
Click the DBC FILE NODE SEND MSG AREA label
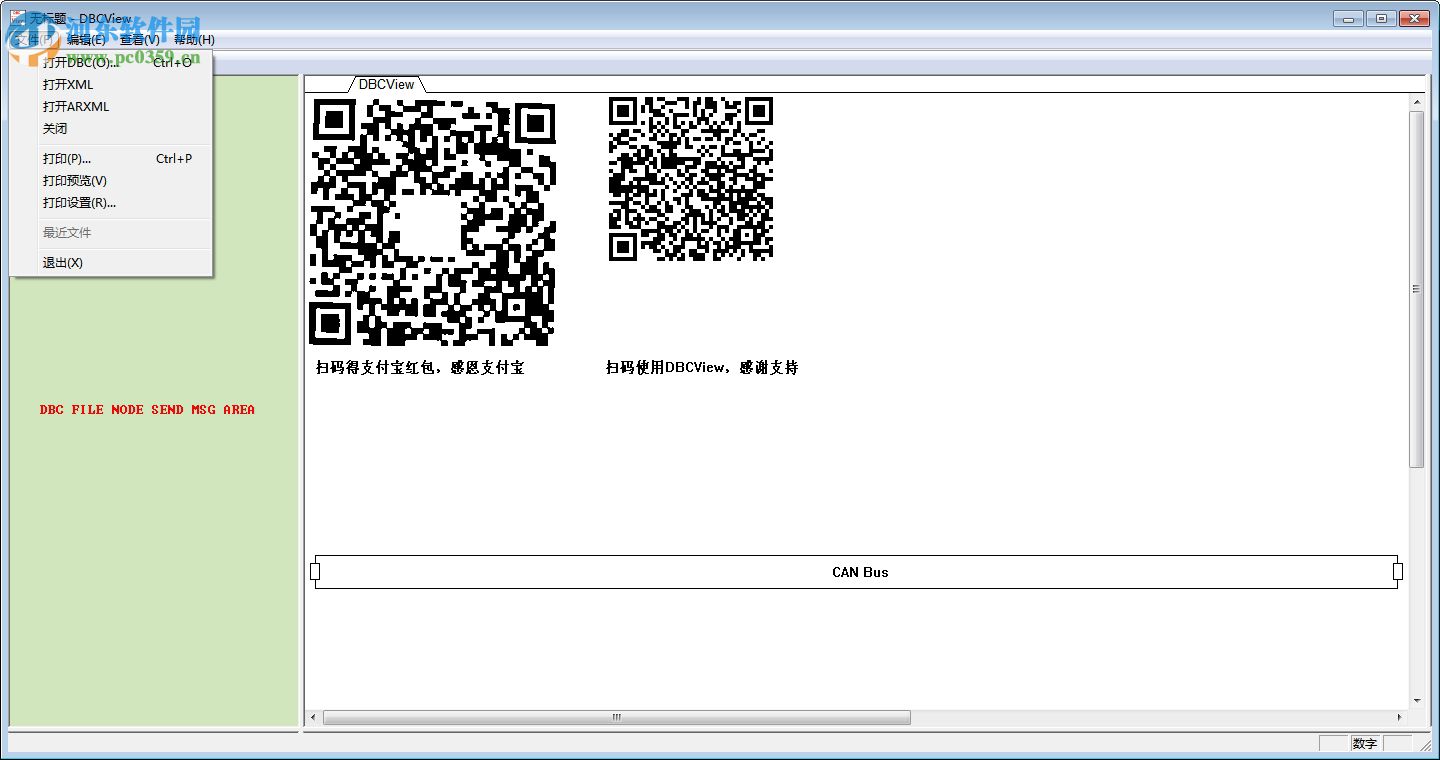(x=147, y=409)
